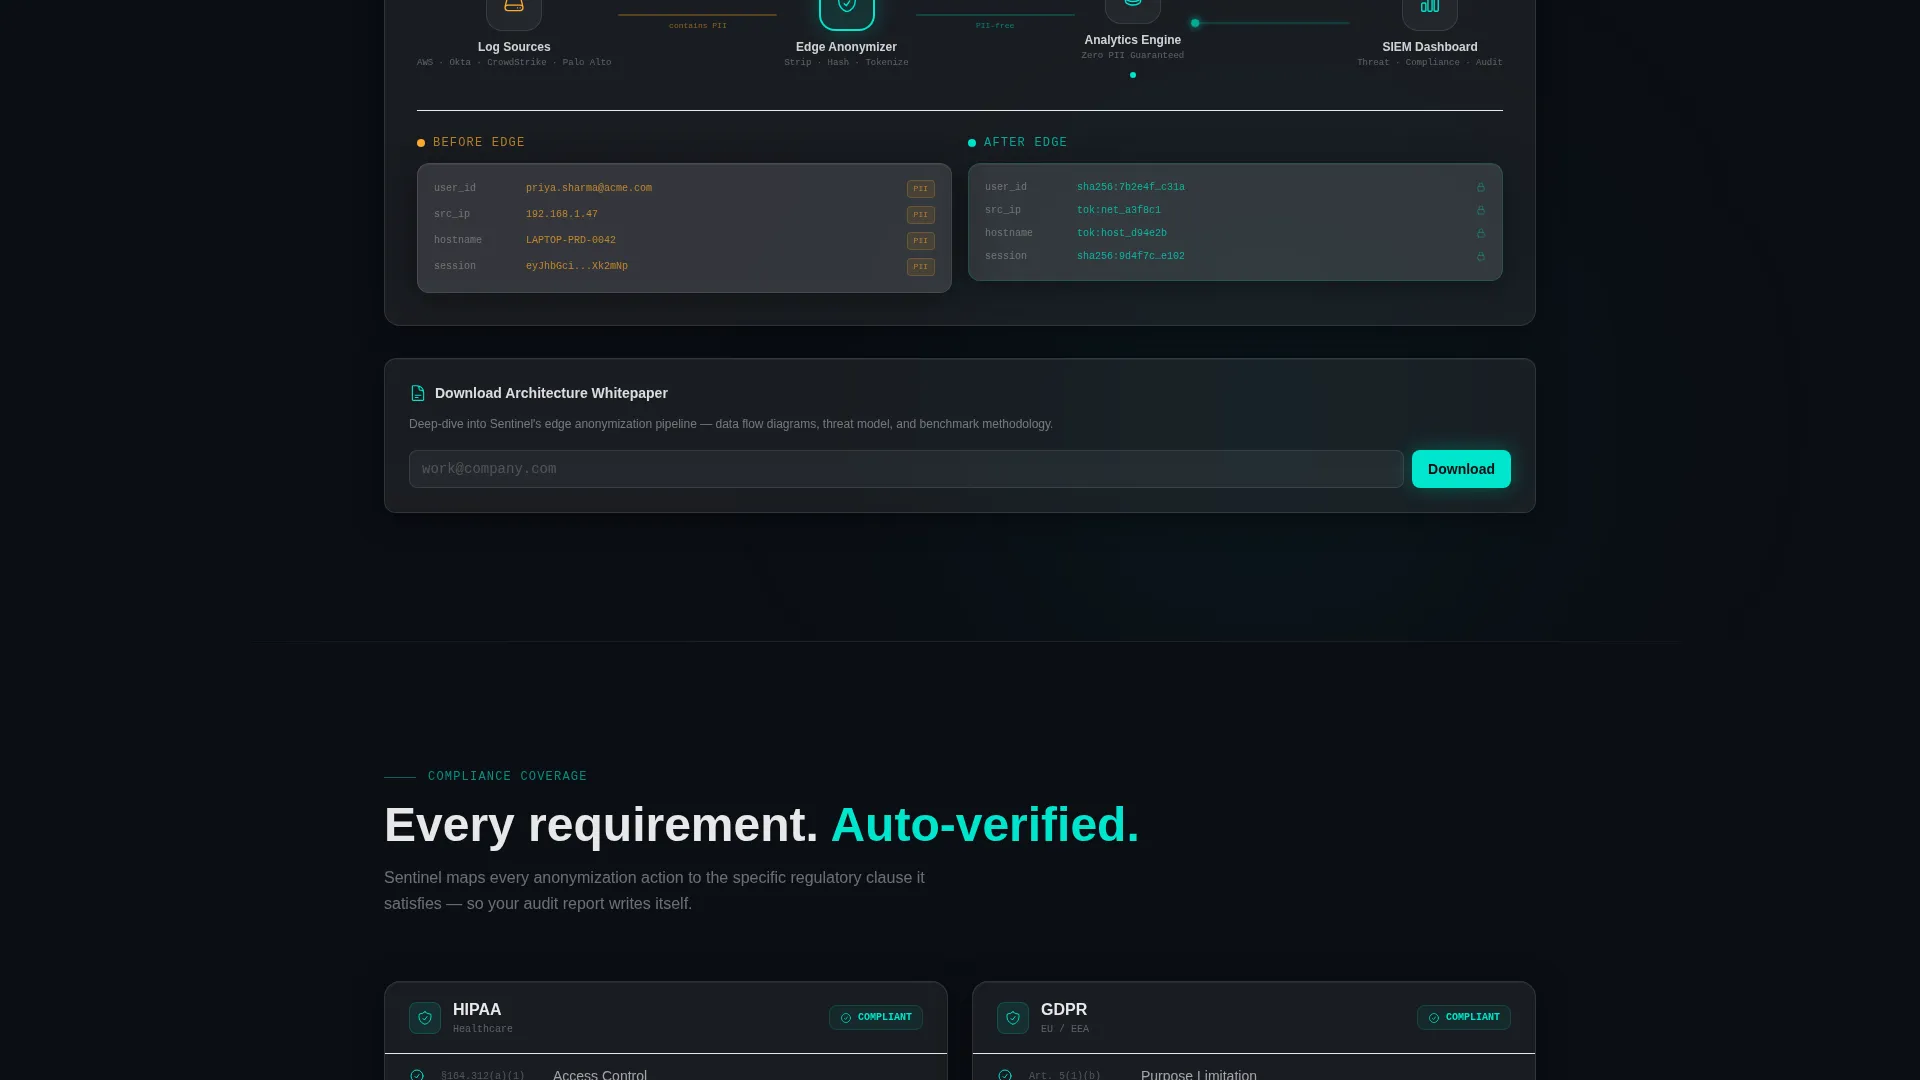The image size is (1920, 1080).
Task: Click the Healthcare subtitle under HIPAA
Action: (x=483, y=1029)
